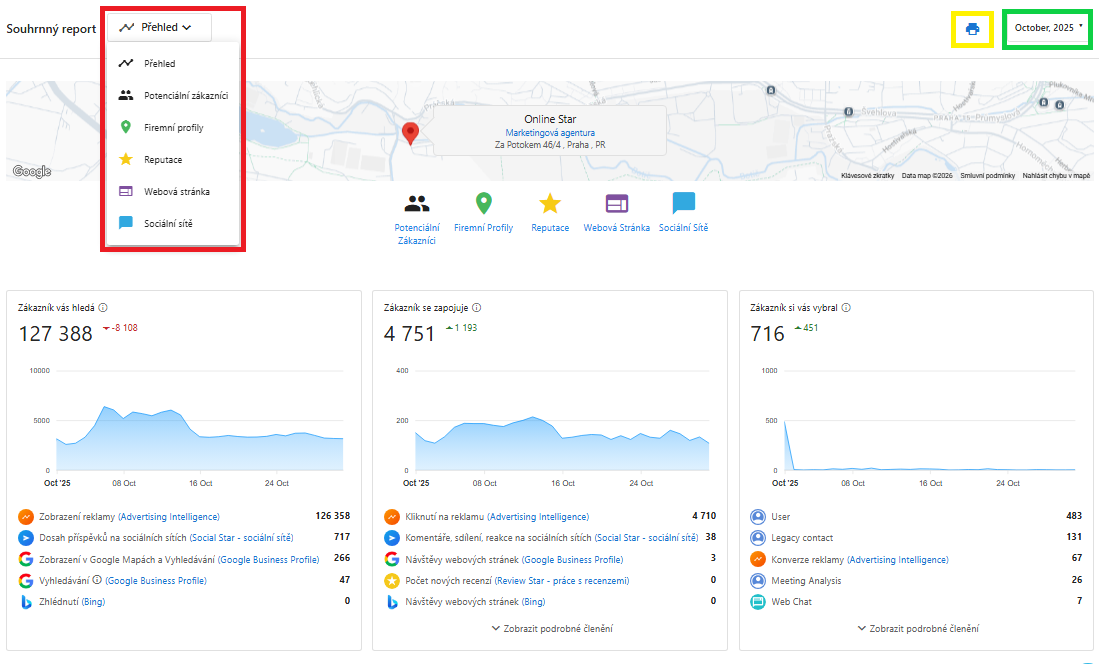Image resolution: width=1099 pixels, height=664 pixels.
Task: Expand Zobrazit podrobné členění under Zákazník si vás vybral
Action: tap(918, 628)
